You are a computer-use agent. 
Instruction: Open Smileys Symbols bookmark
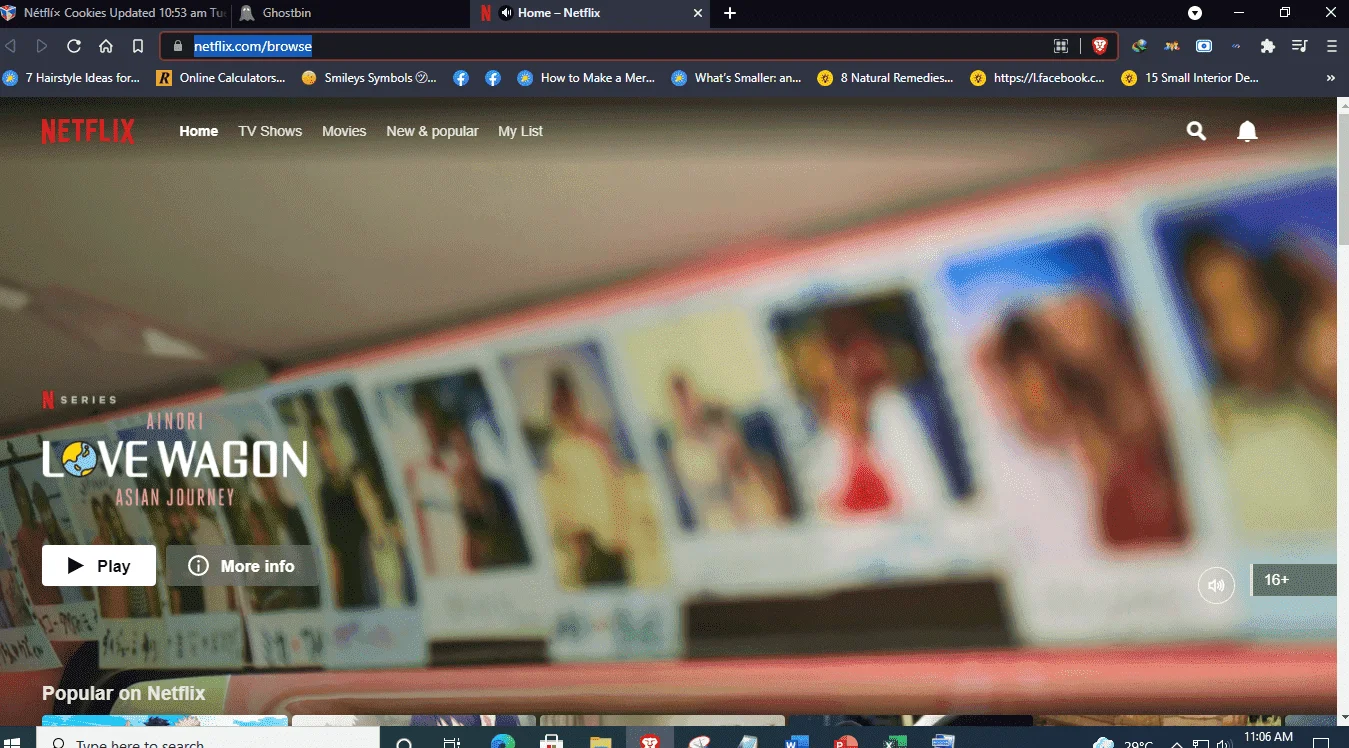pos(369,78)
